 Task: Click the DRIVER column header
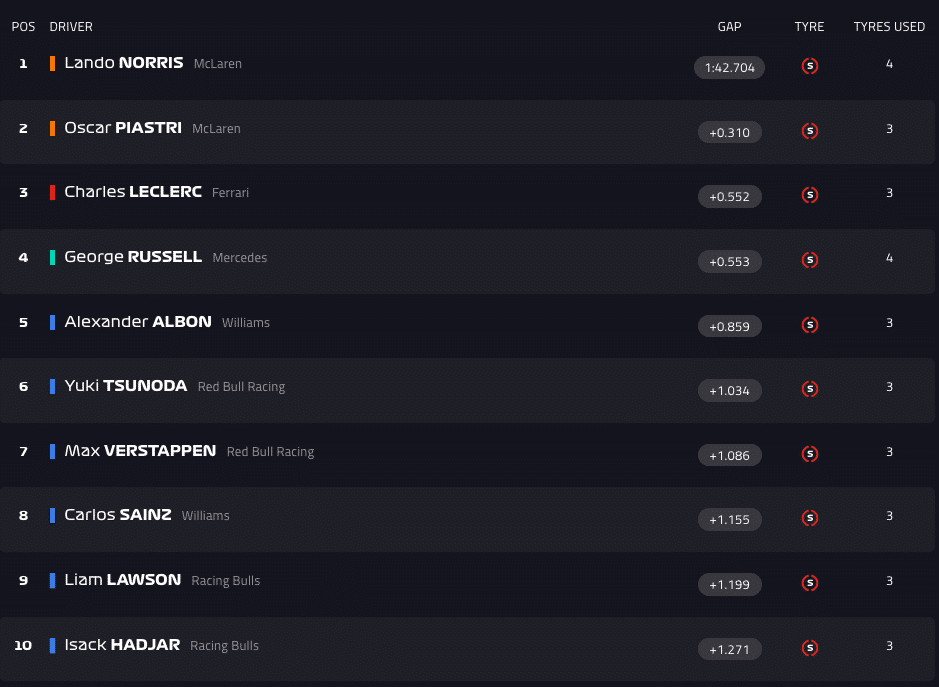click(71, 27)
